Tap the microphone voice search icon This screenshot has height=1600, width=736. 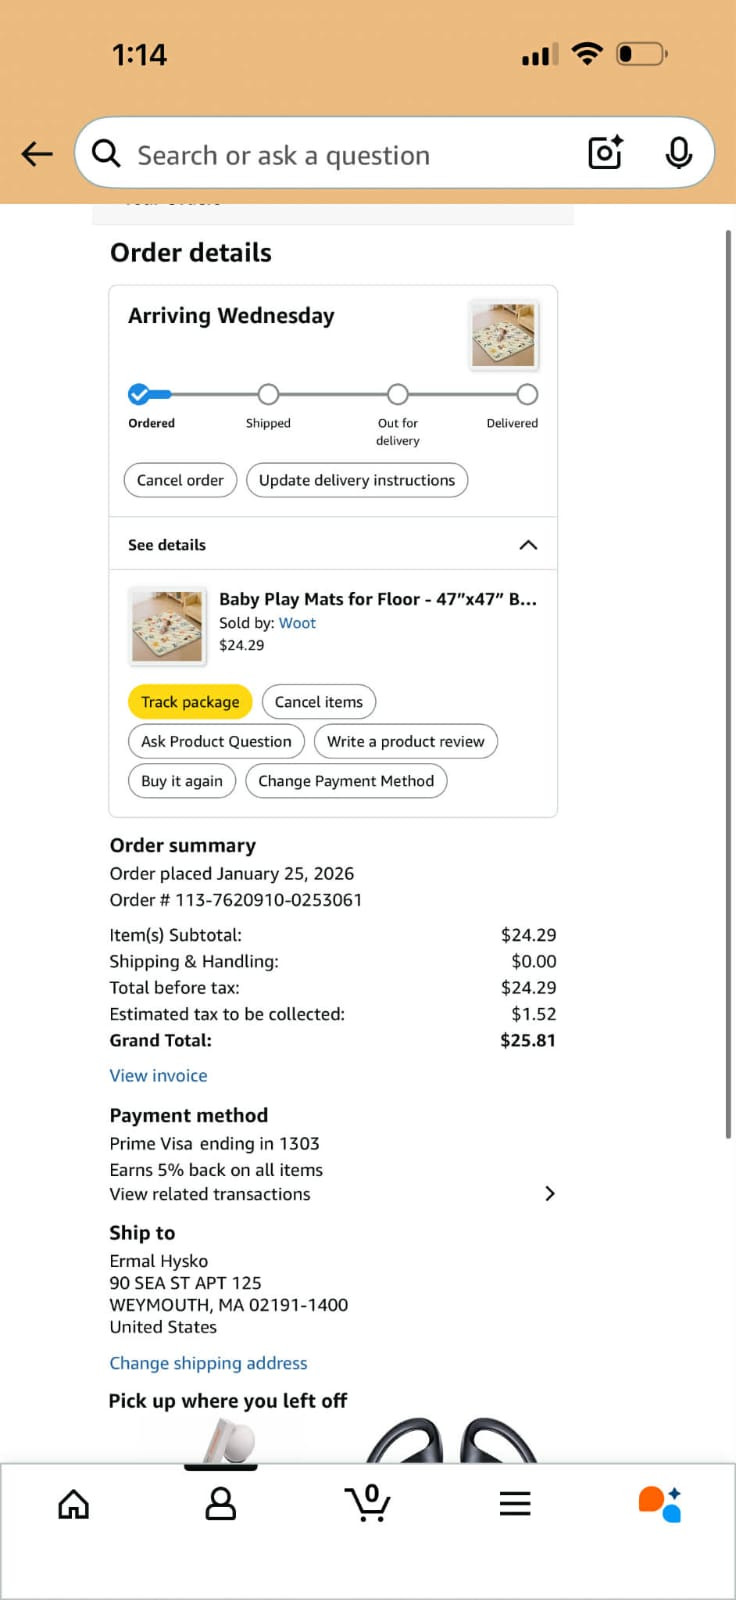point(678,153)
